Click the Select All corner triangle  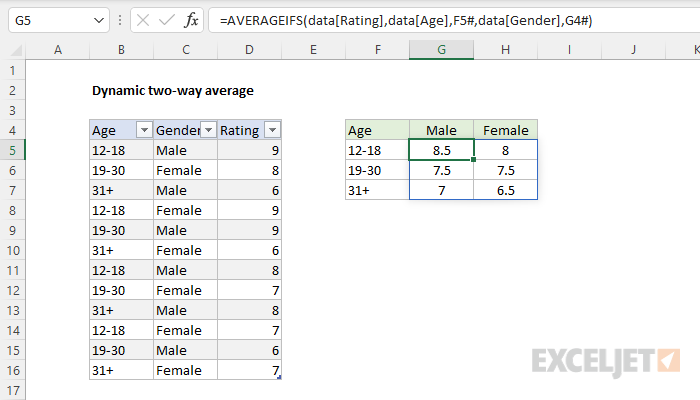pyautogui.click(x=12, y=50)
